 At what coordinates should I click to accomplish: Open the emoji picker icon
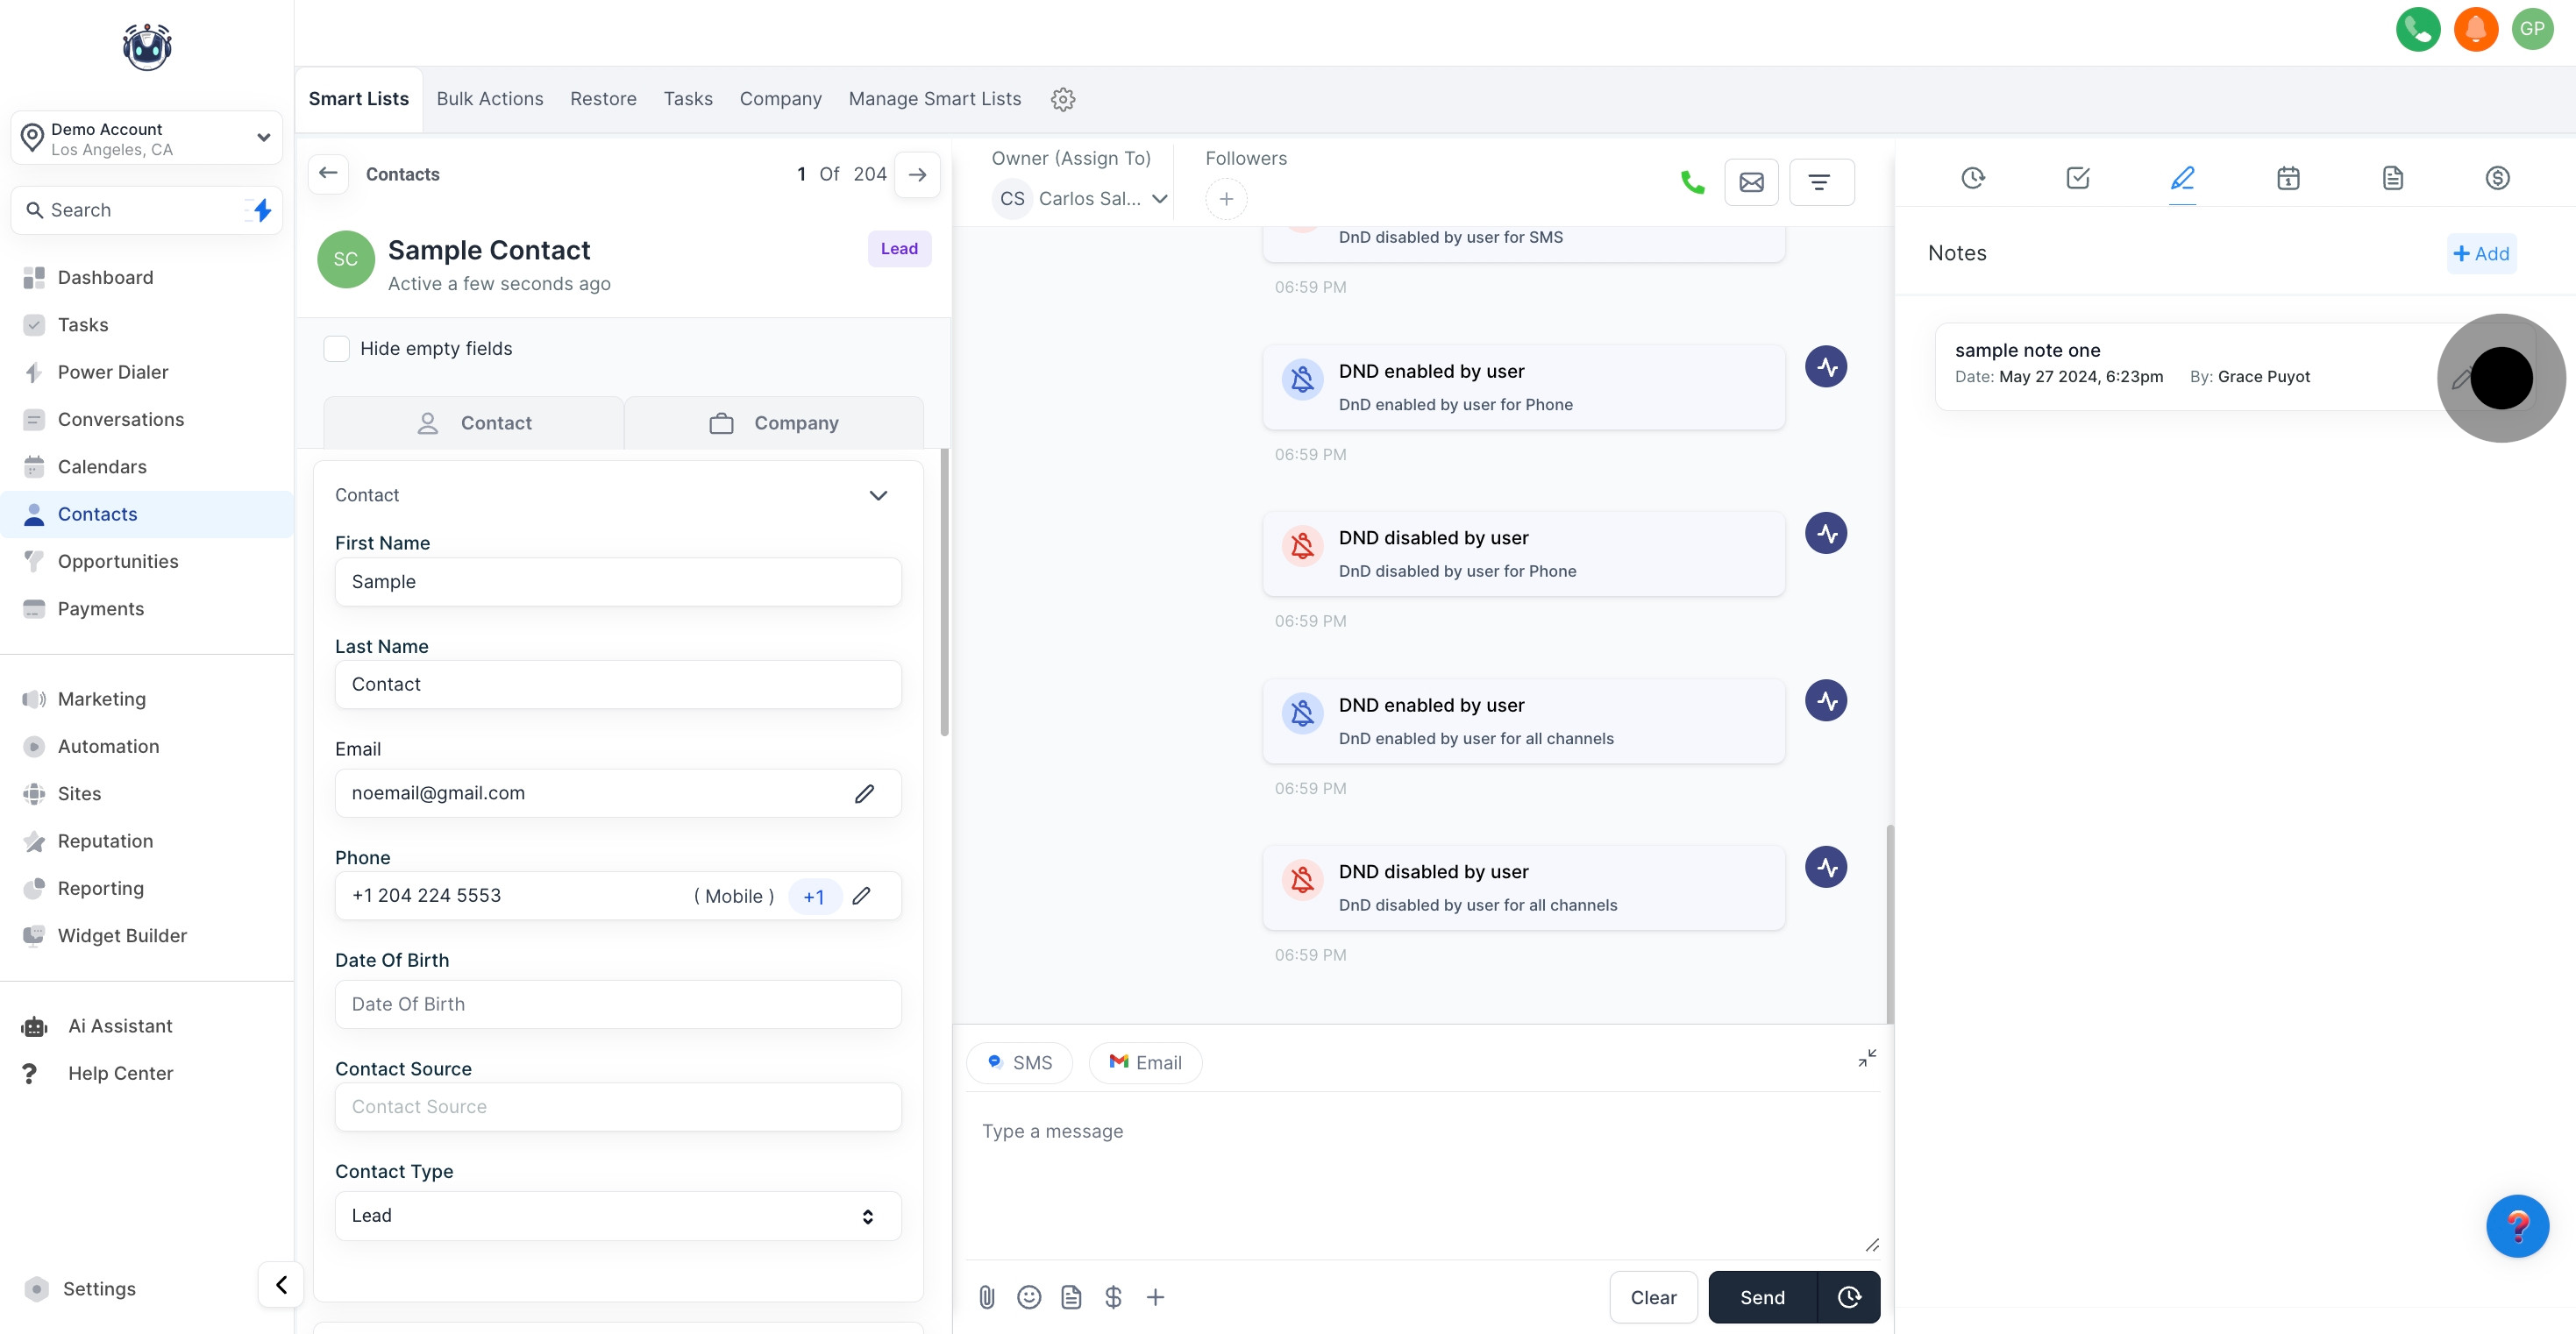pos(1028,1297)
